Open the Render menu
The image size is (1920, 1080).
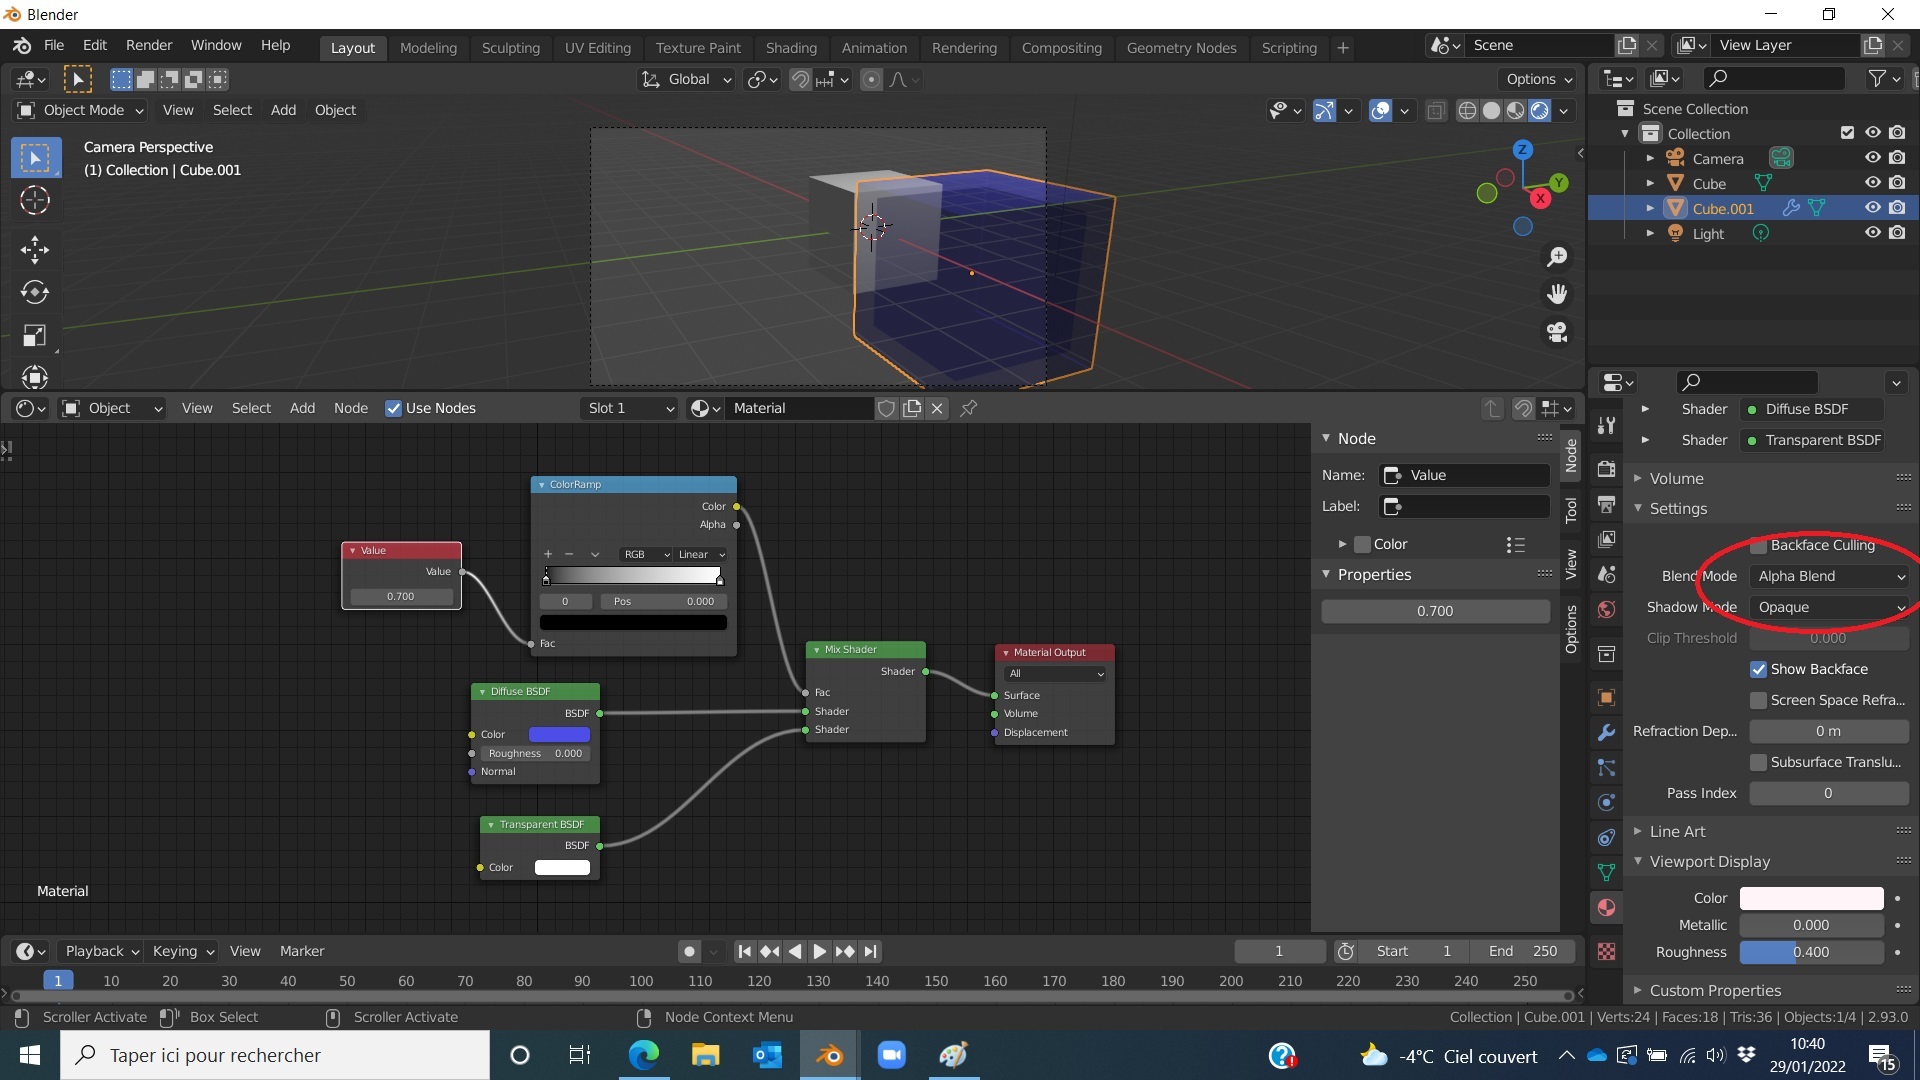click(148, 45)
